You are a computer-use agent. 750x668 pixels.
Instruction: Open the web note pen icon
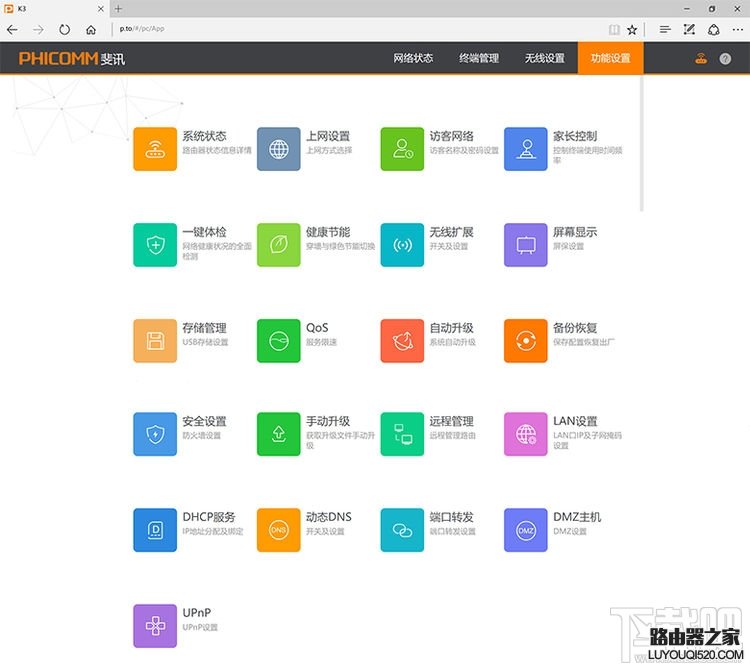(x=689, y=30)
